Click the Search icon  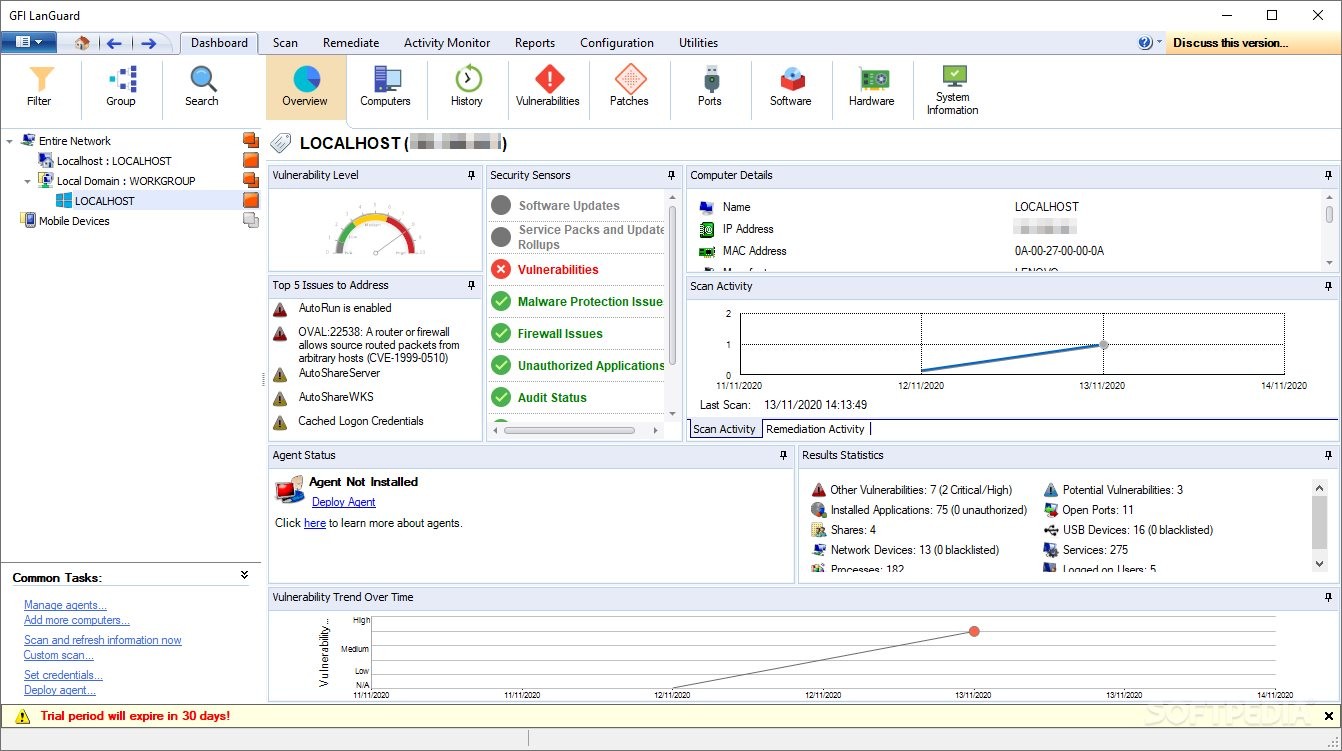pos(201,88)
